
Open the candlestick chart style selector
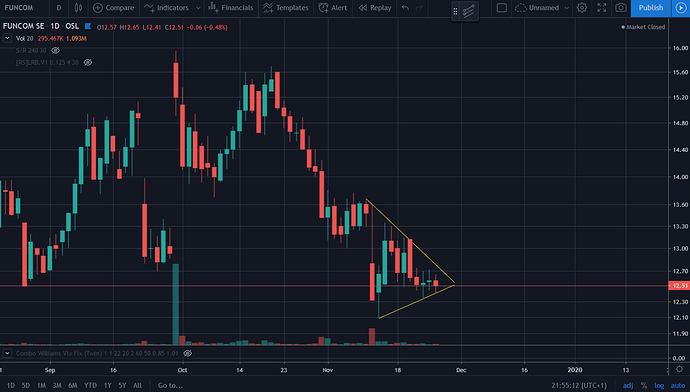coord(78,8)
